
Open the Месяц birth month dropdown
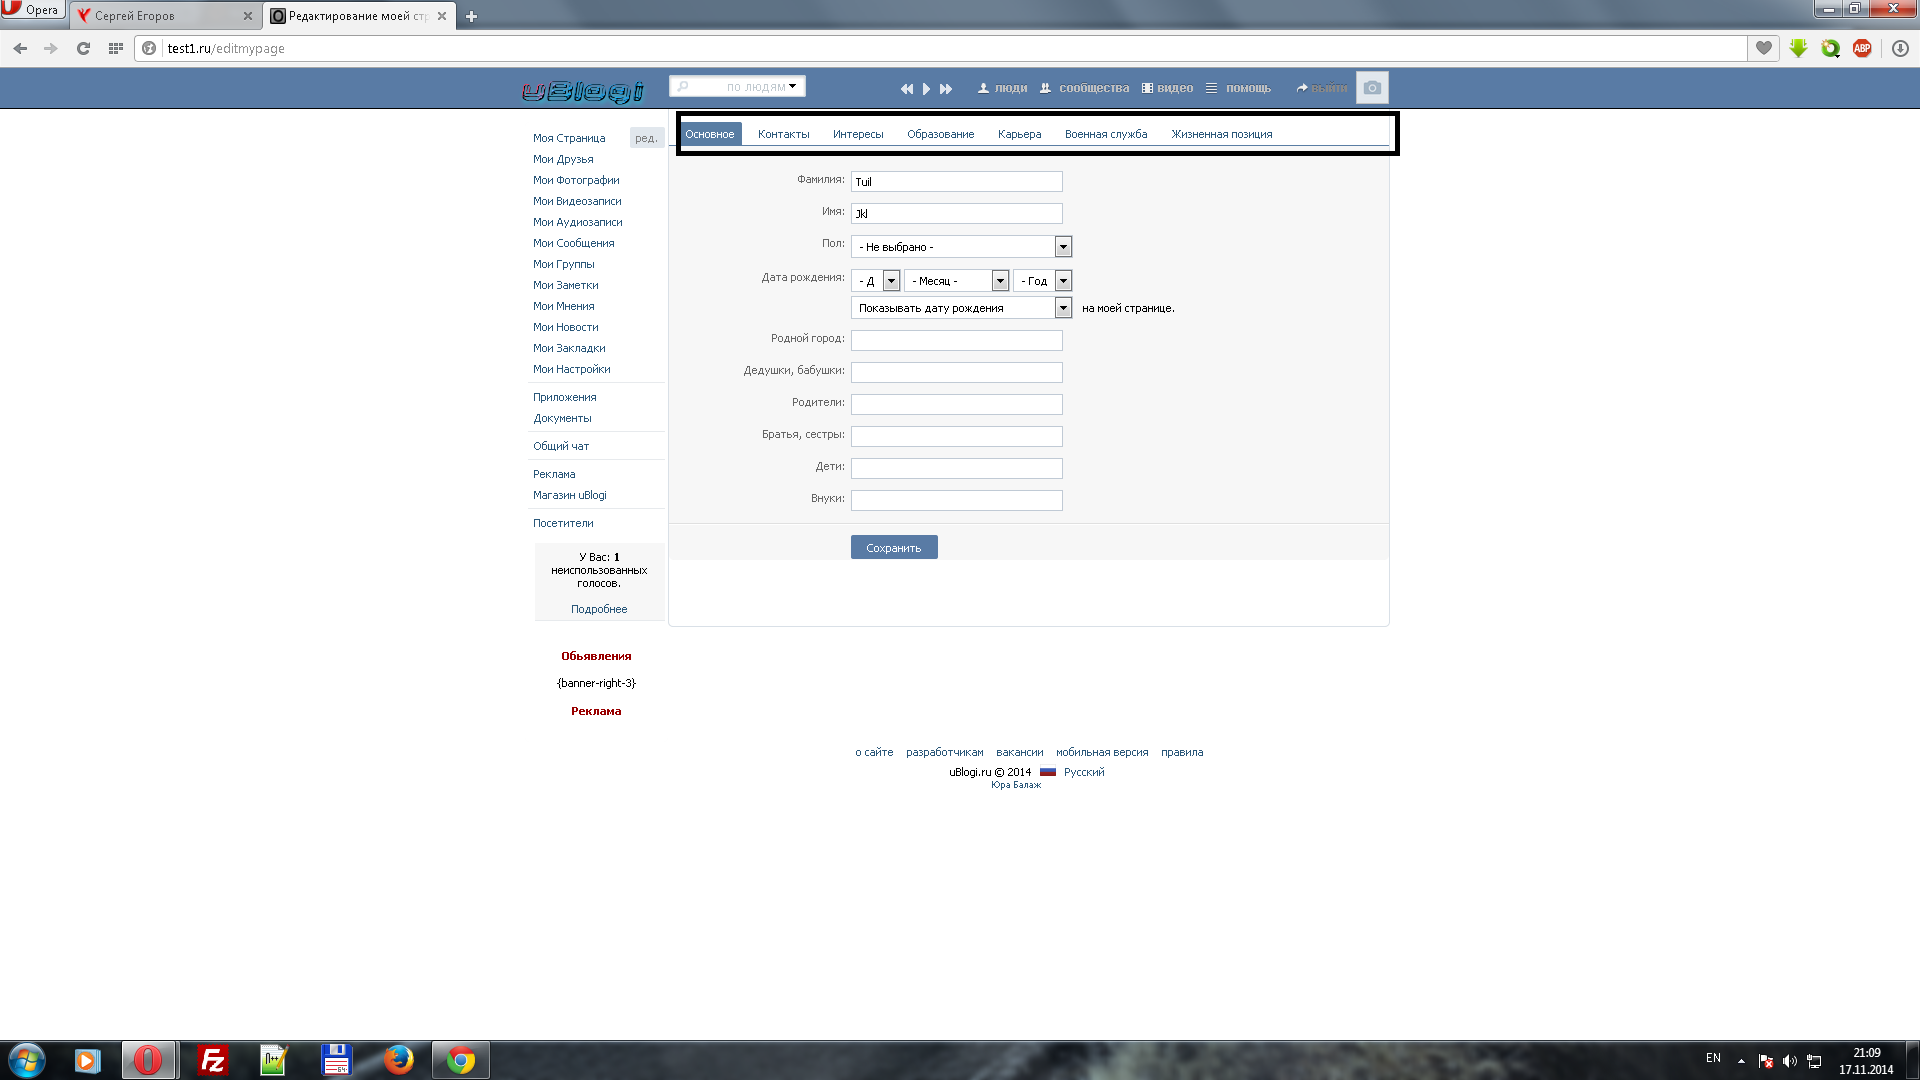point(1000,281)
